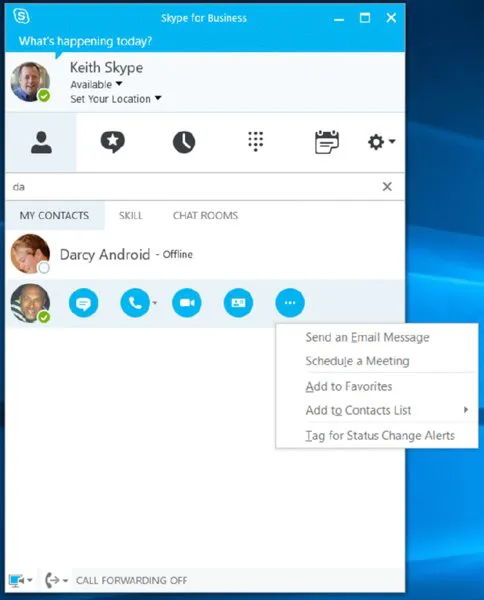484x600 pixels.
Task: View the contact card icon
Action: [x=238, y=303]
